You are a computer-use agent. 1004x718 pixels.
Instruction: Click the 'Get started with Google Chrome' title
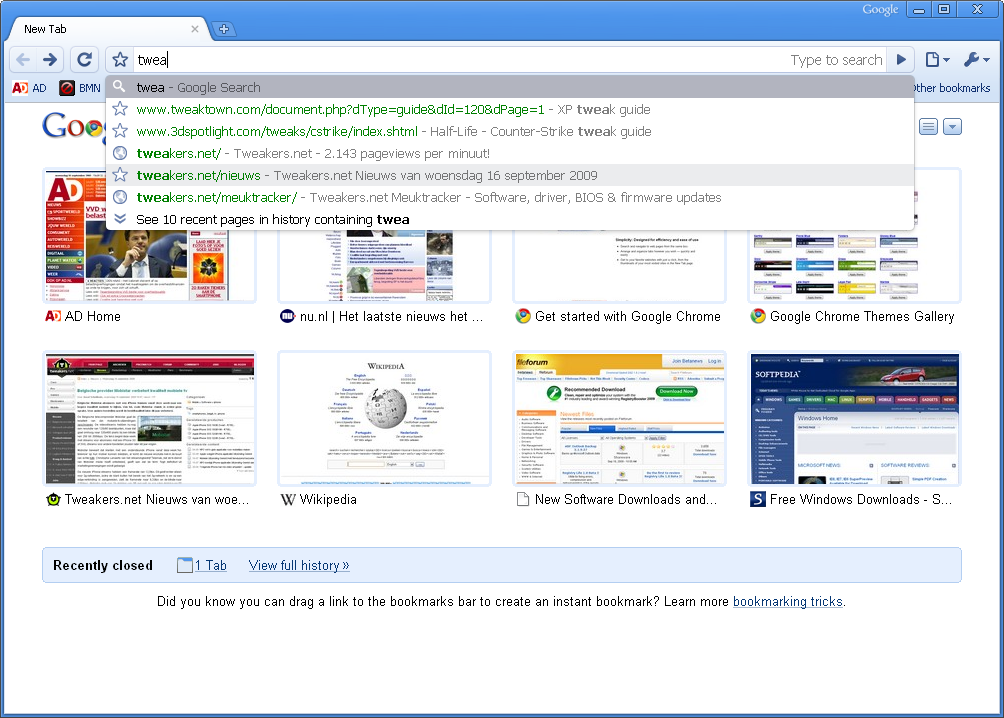coord(628,316)
